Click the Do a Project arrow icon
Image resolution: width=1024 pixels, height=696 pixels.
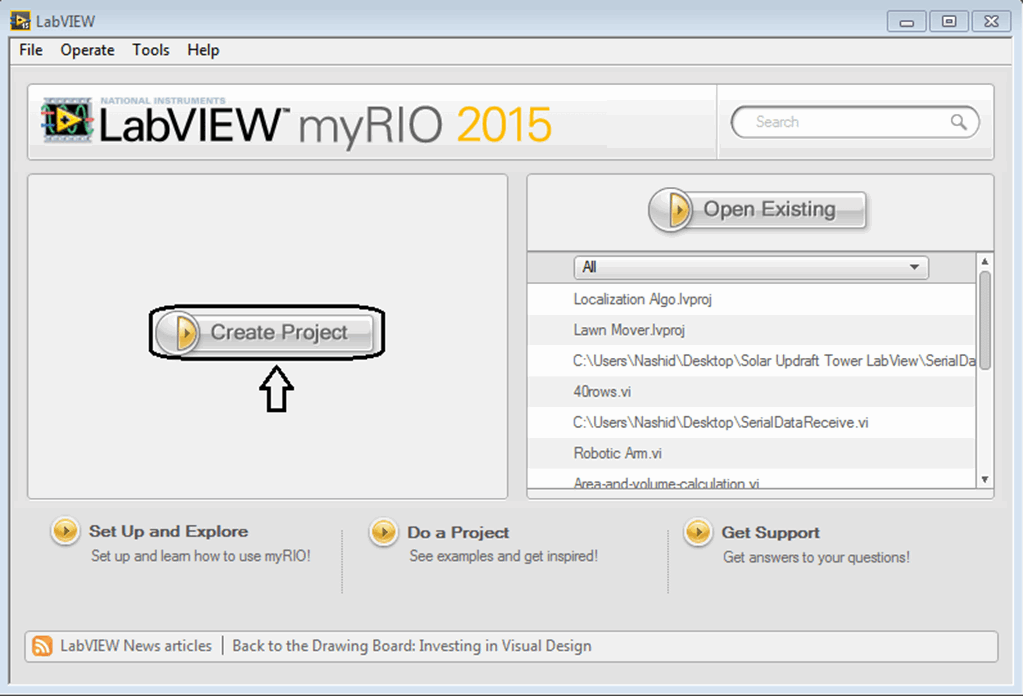pos(383,533)
